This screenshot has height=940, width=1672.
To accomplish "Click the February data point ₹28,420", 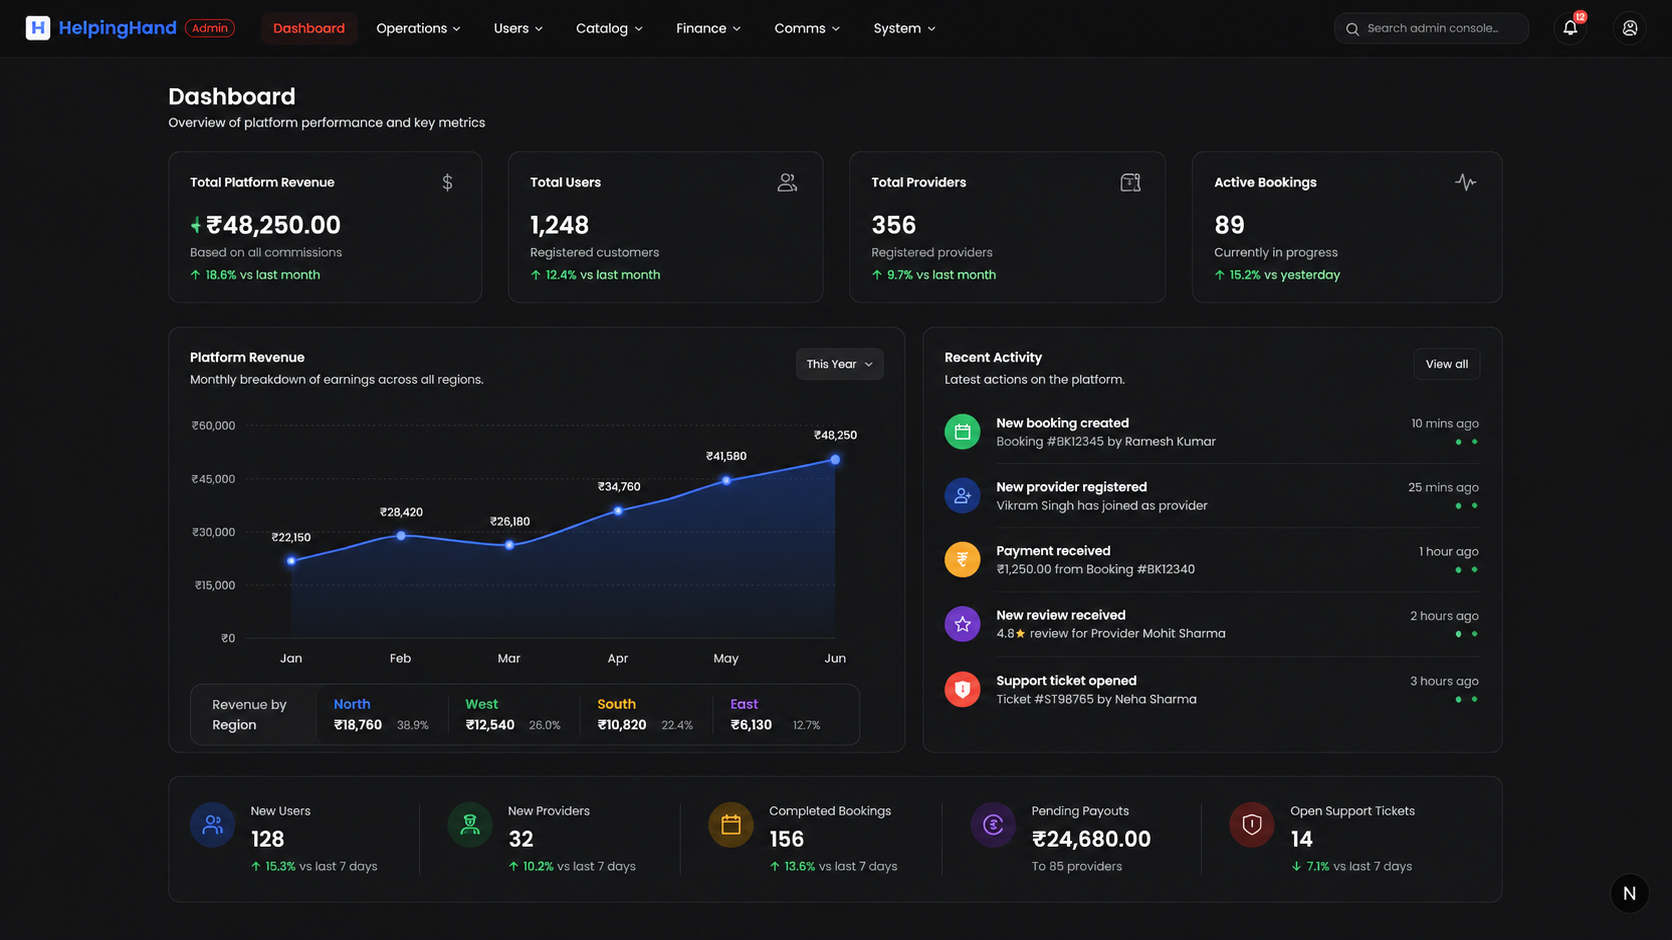I will (x=401, y=536).
